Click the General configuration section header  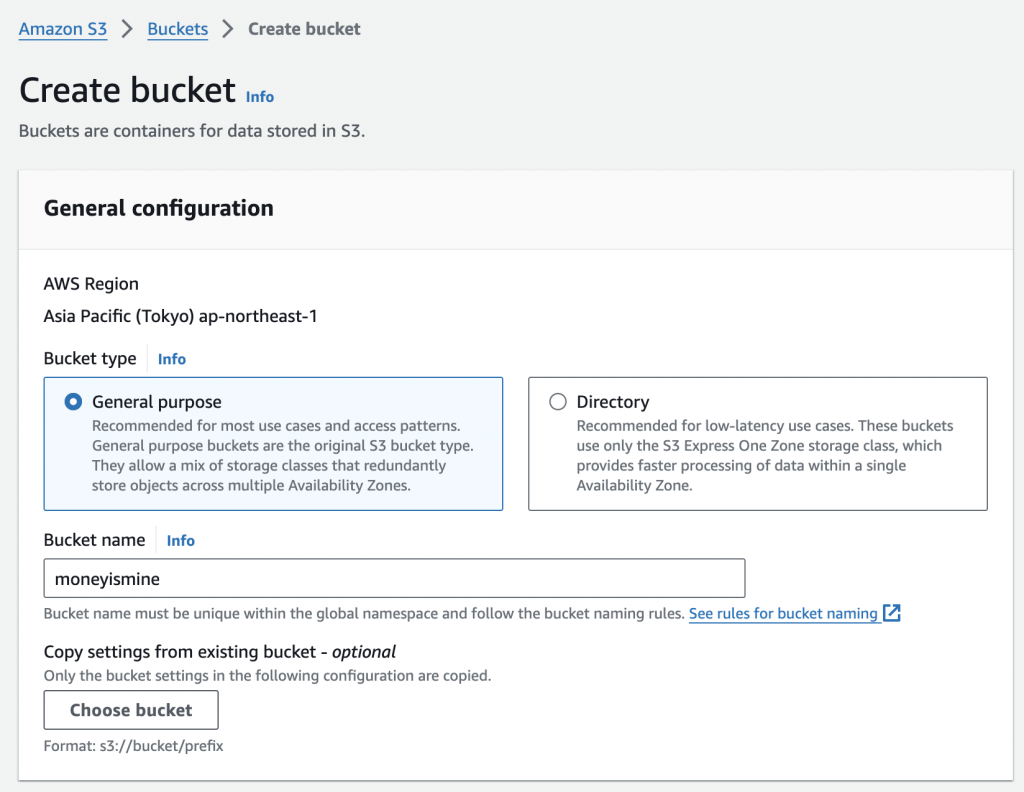pyautogui.click(x=159, y=208)
